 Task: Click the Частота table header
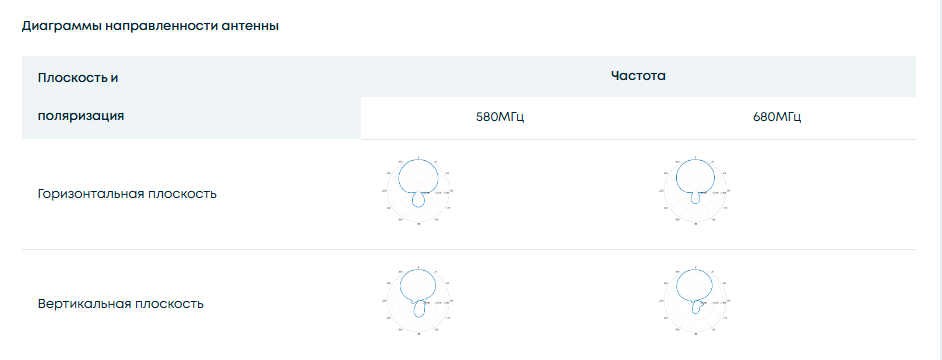click(638, 76)
